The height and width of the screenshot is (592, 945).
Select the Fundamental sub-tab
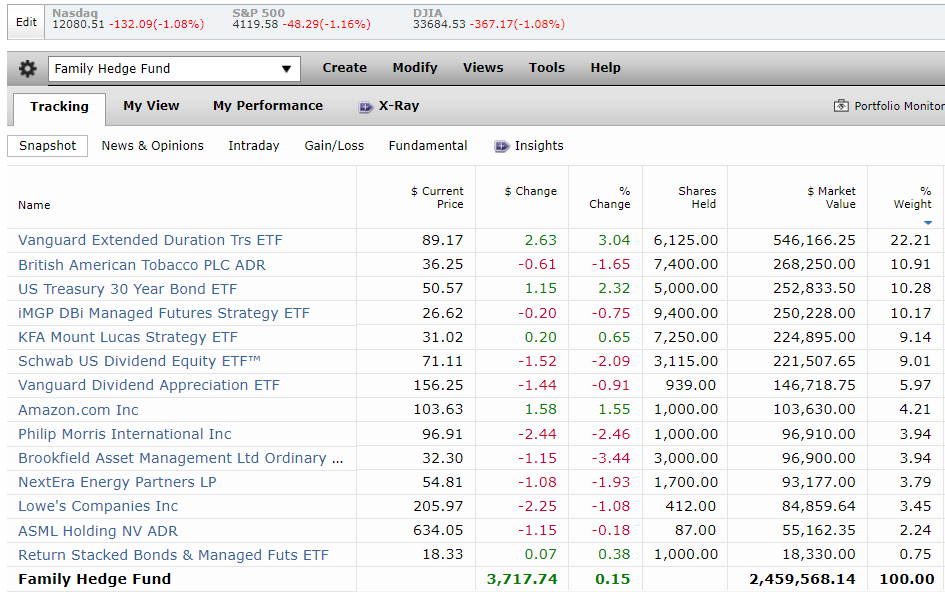click(x=428, y=146)
